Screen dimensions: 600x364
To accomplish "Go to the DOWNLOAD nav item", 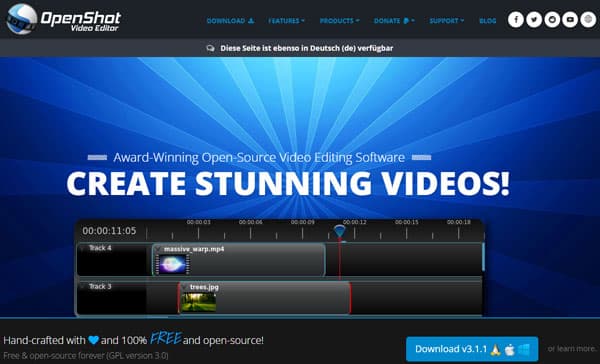I will (230, 21).
